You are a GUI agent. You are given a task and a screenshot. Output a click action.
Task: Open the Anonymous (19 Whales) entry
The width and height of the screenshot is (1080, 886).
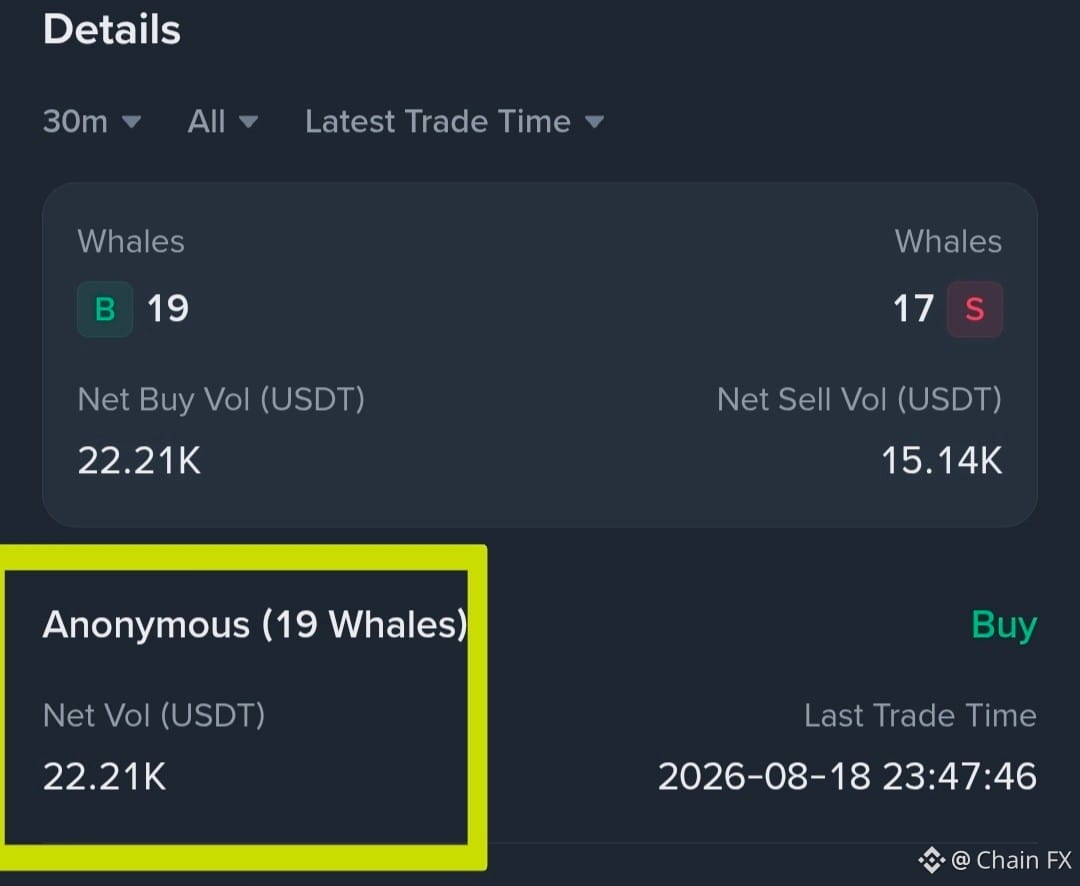tap(255, 625)
